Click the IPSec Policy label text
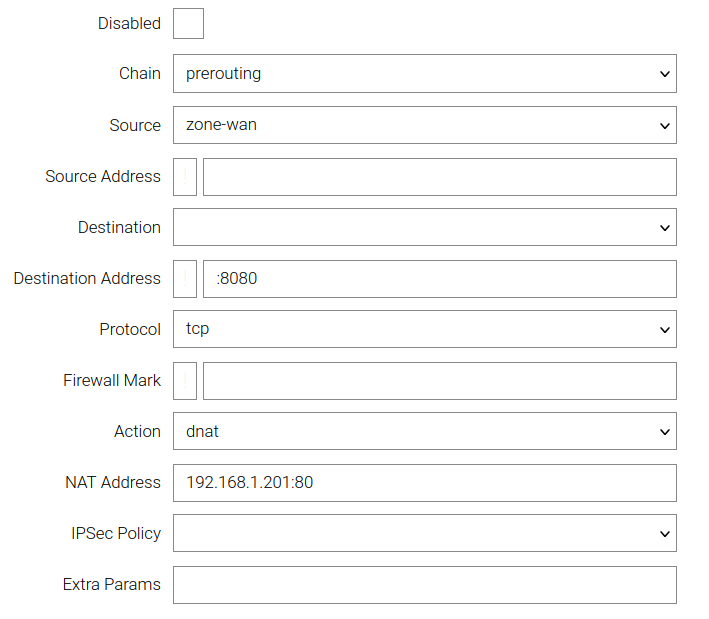The width and height of the screenshot is (709, 619). (x=110, y=533)
